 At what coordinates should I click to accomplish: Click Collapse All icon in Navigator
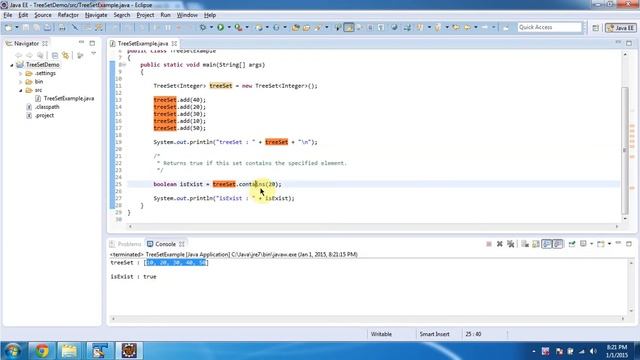coord(55,55)
